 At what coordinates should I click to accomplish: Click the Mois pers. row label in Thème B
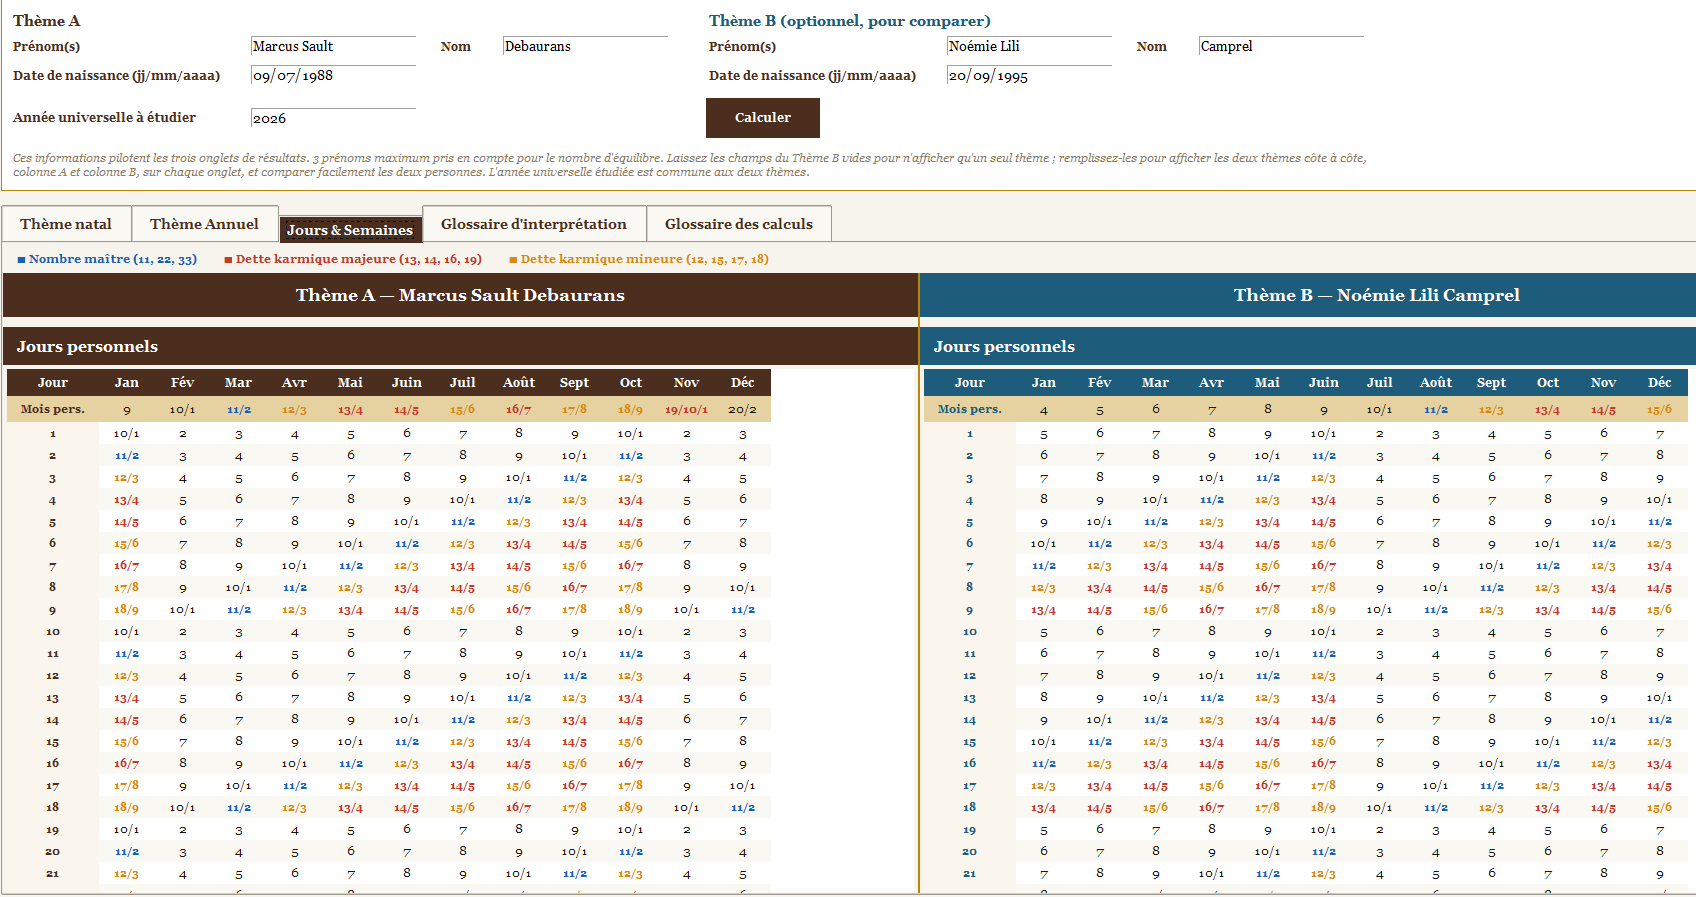coord(970,409)
